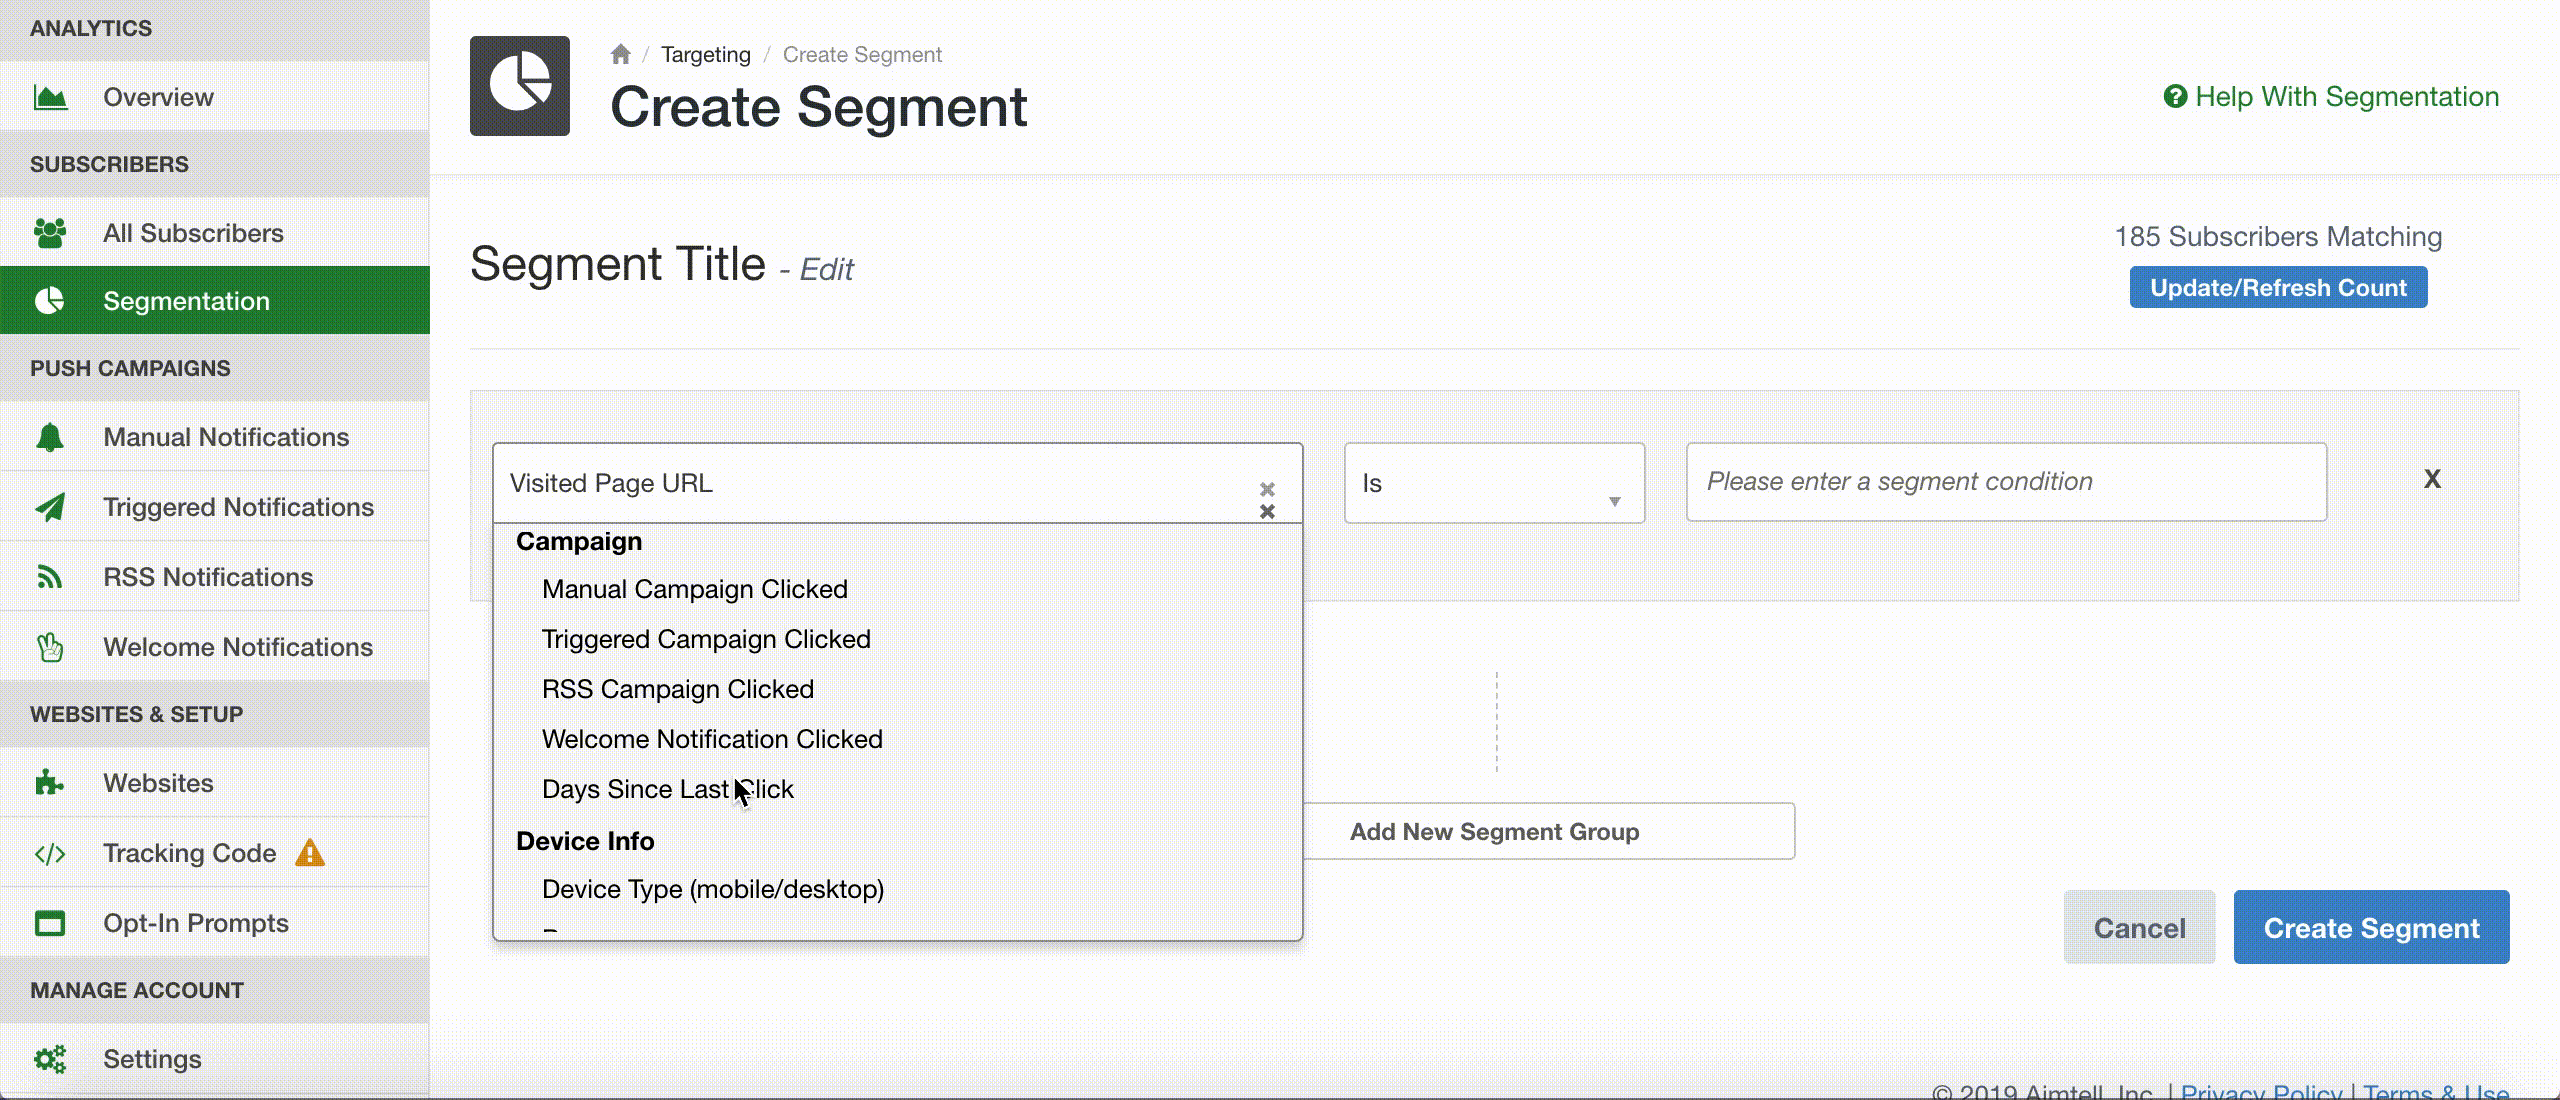Select the Overview analytics icon
This screenshot has width=2560, height=1100.
point(49,95)
